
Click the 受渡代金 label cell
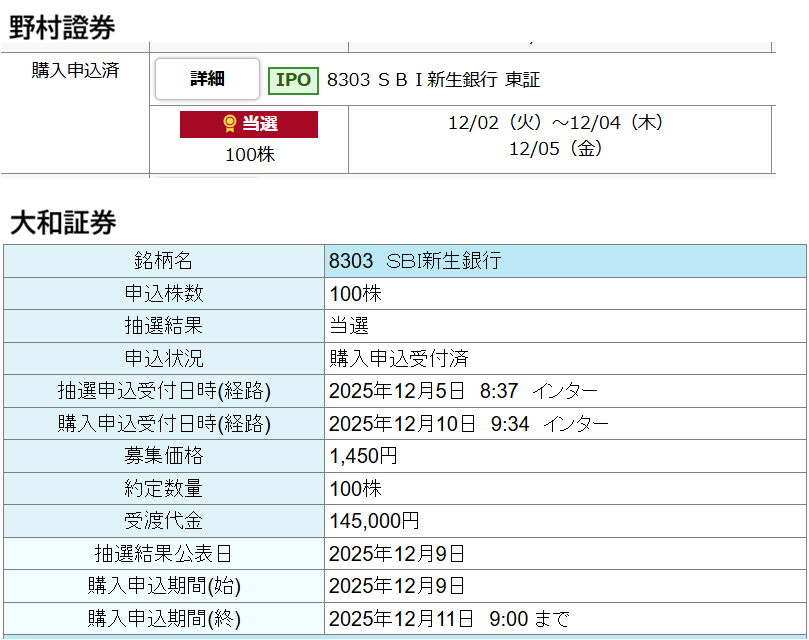(164, 521)
